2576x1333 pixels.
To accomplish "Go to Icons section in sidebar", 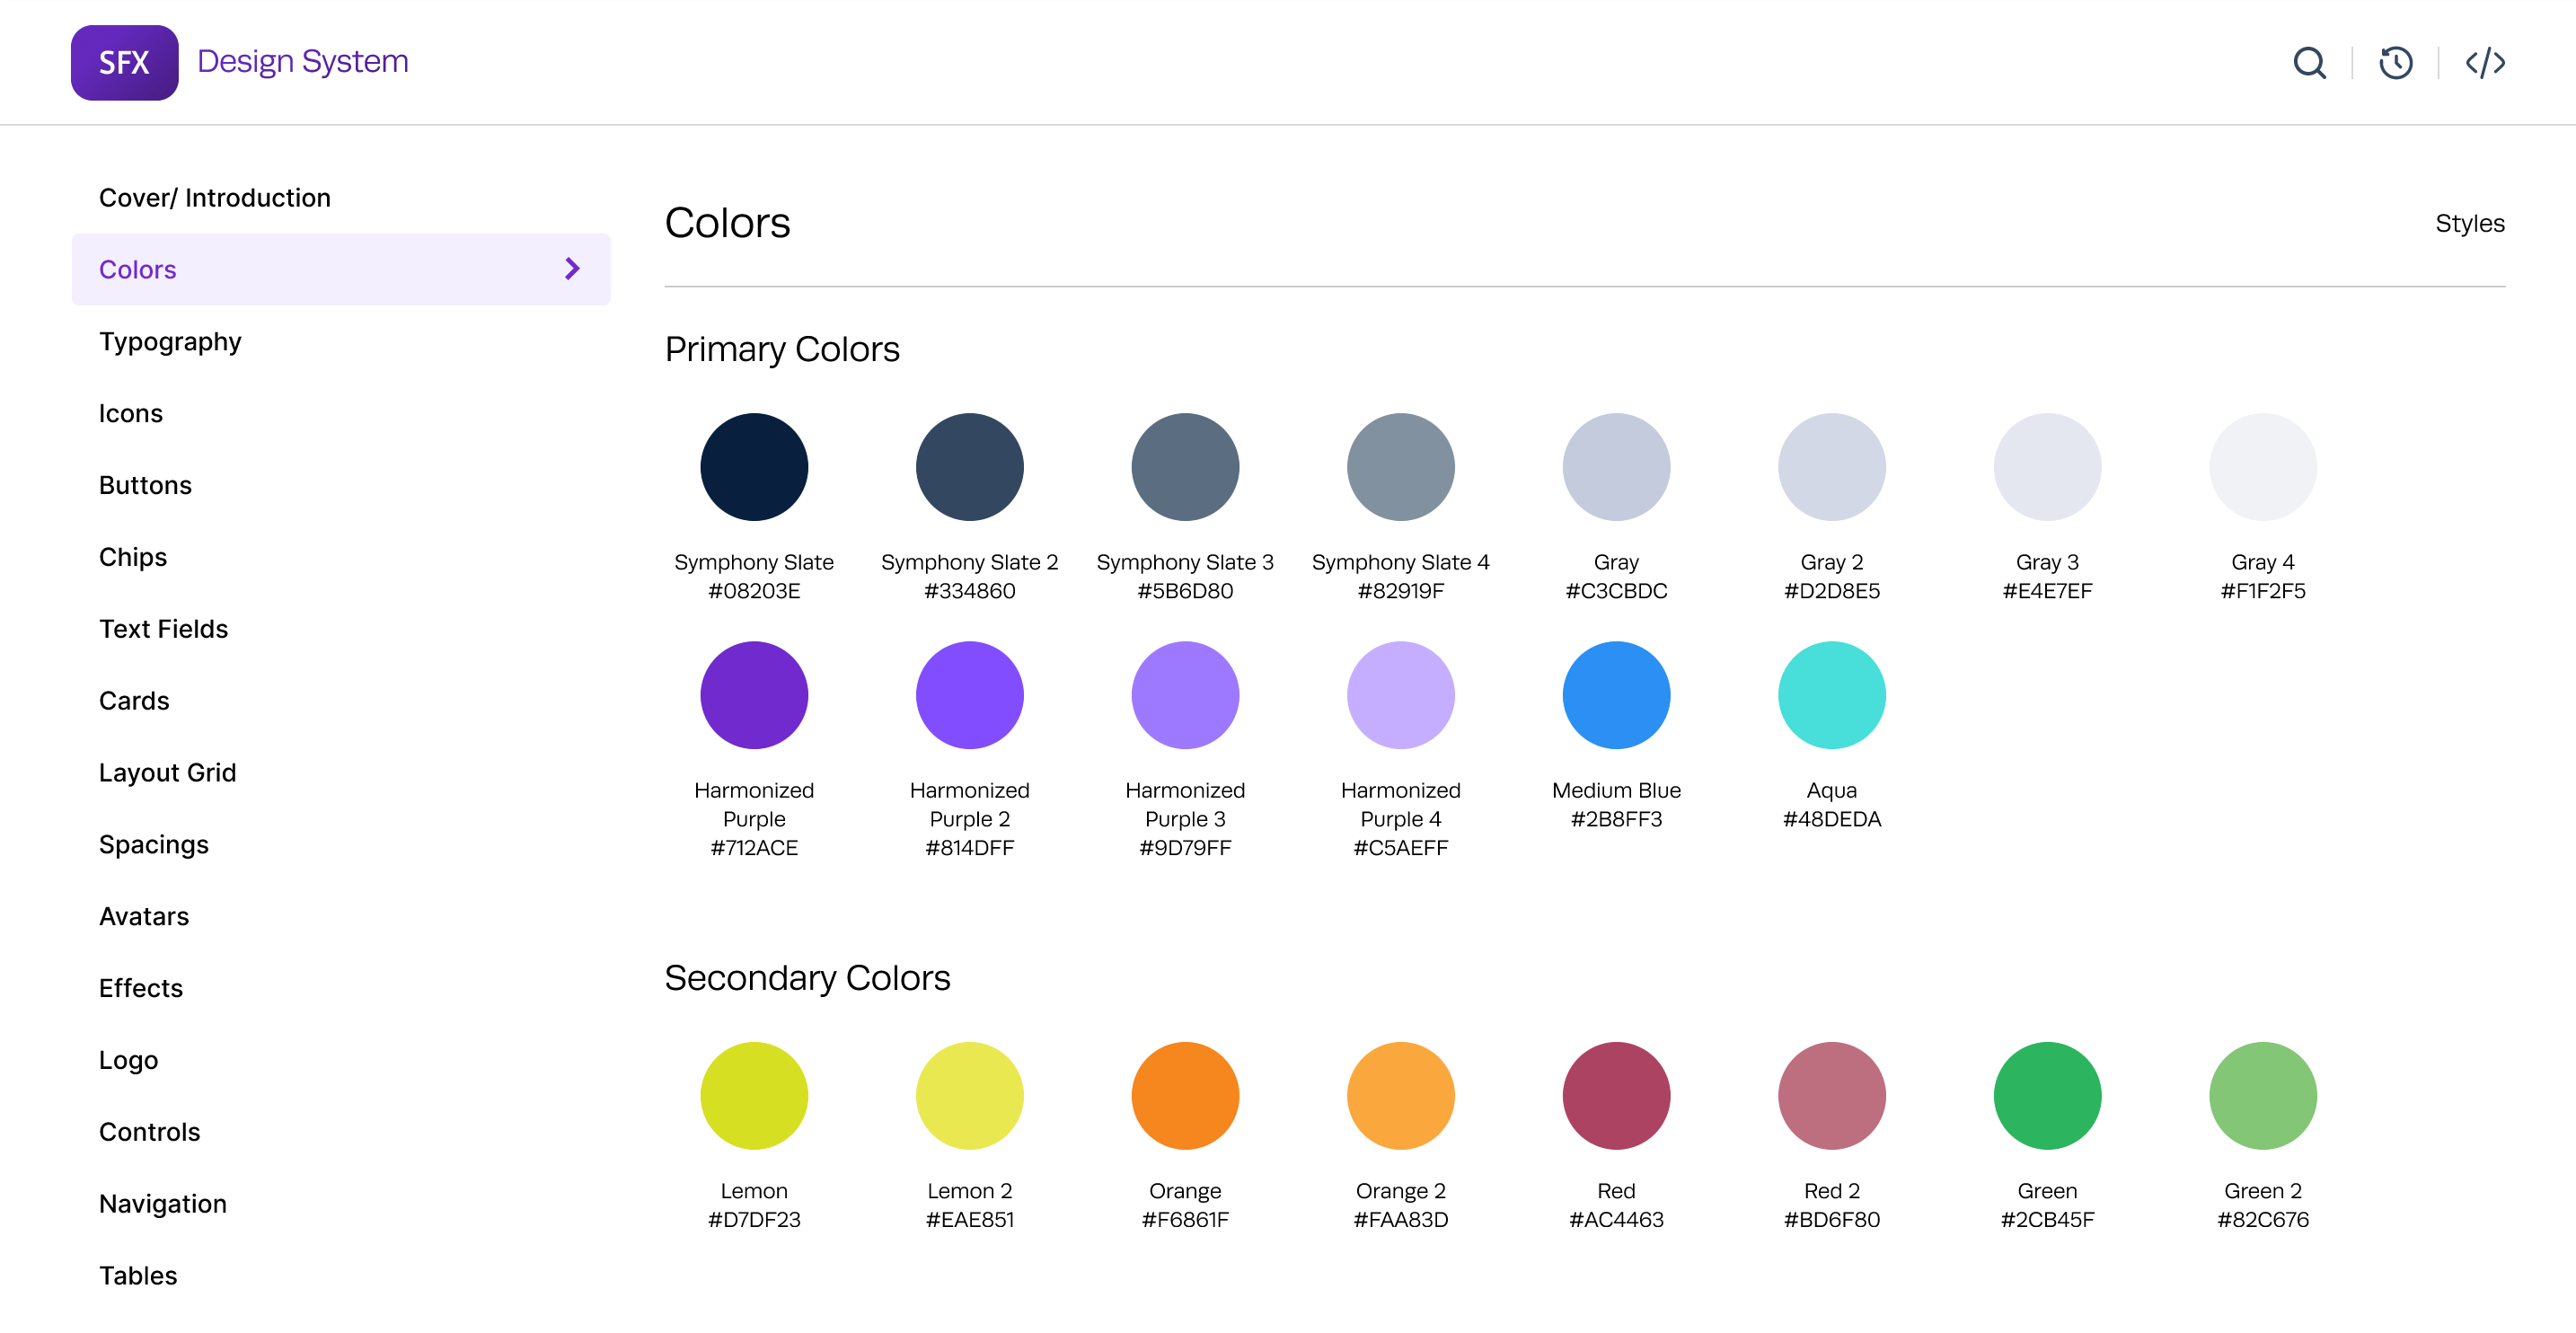I will point(131,413).
